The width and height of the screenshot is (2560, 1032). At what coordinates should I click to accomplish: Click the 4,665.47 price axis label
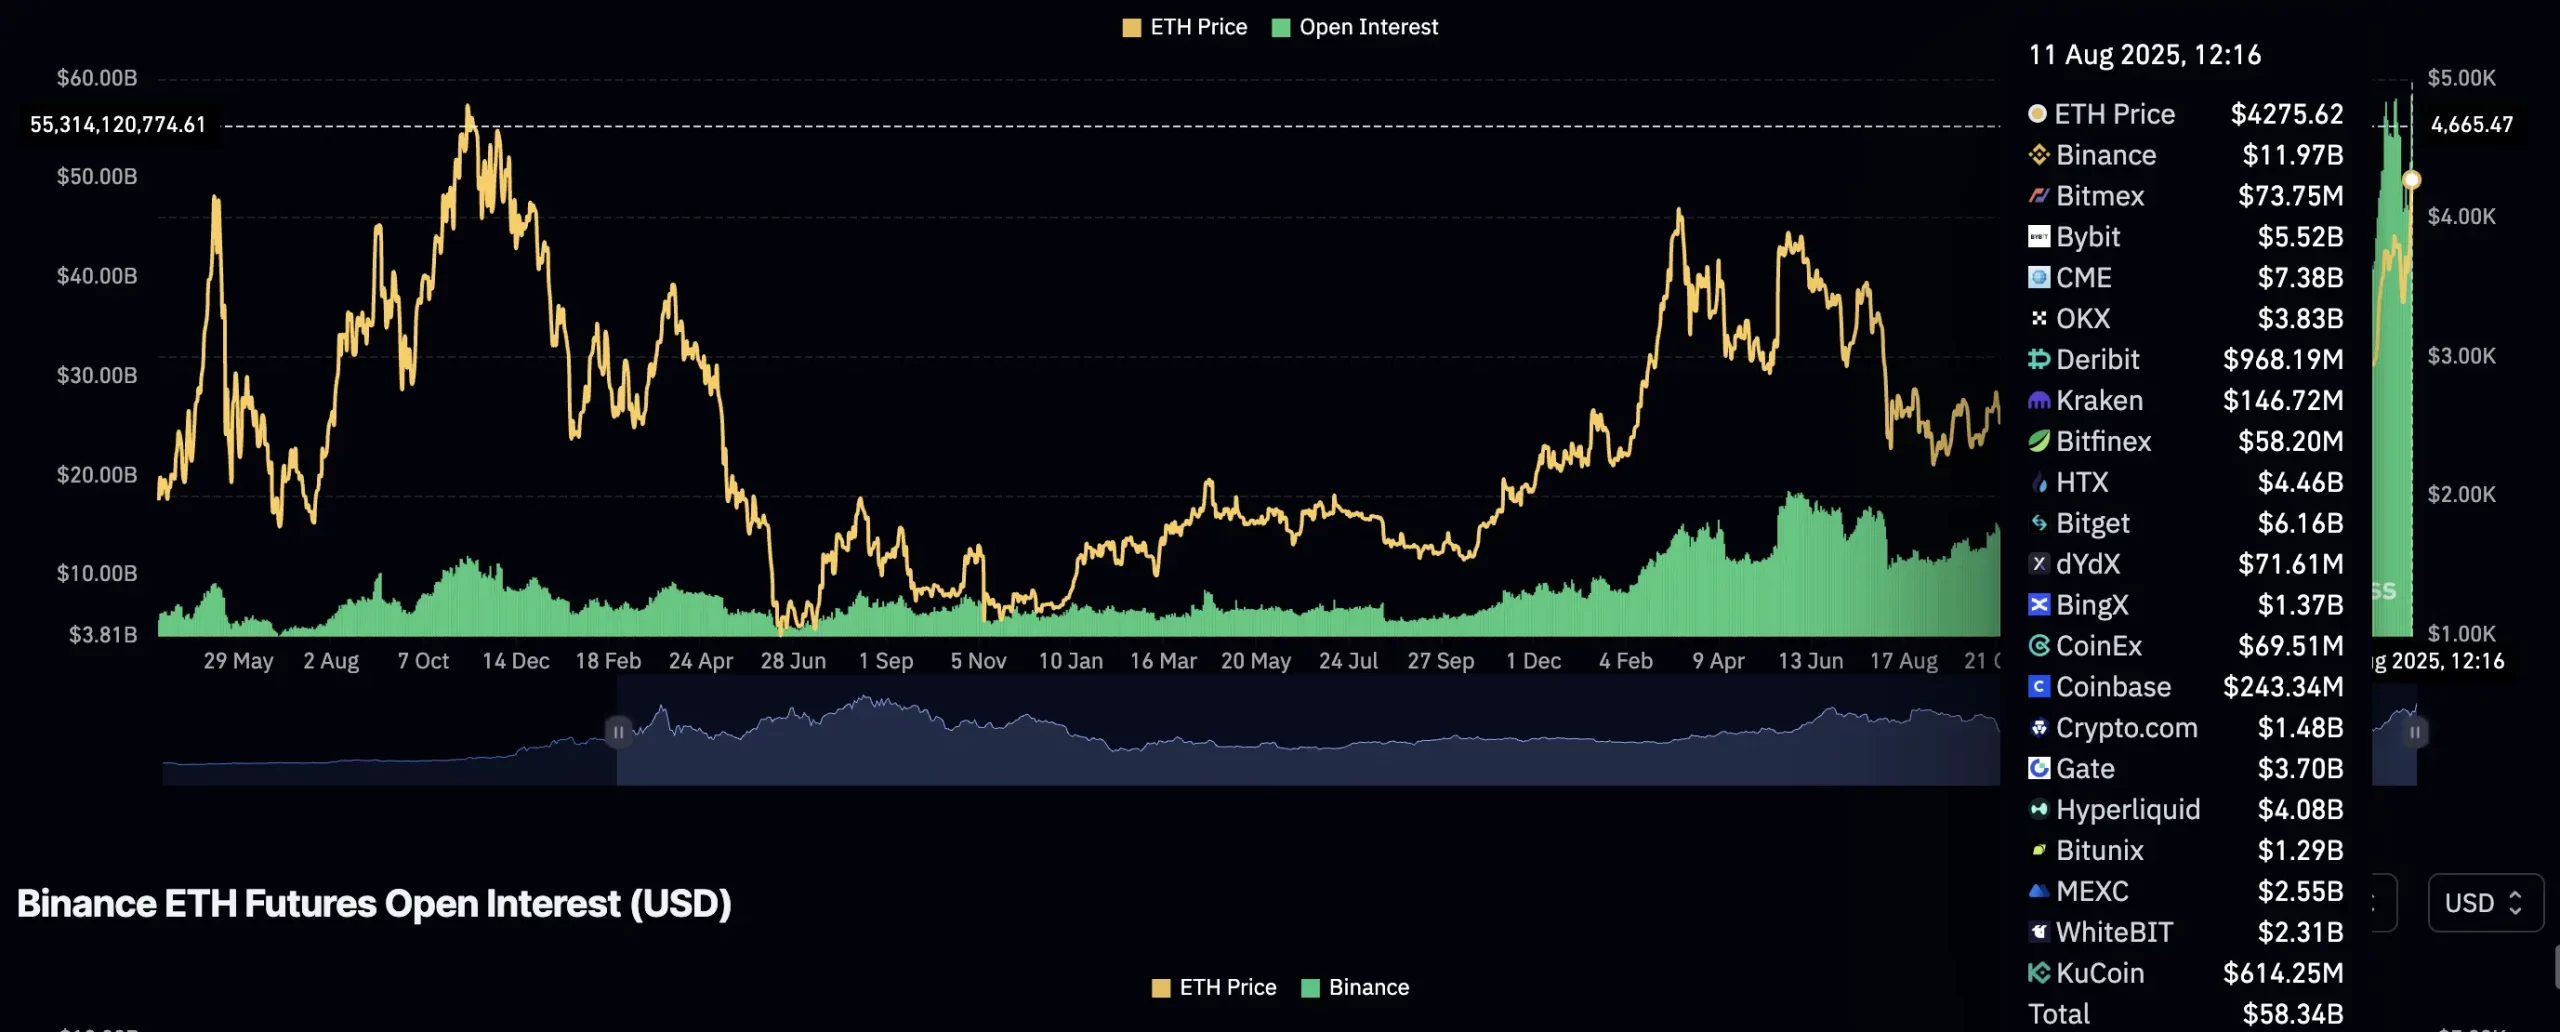2472,125
